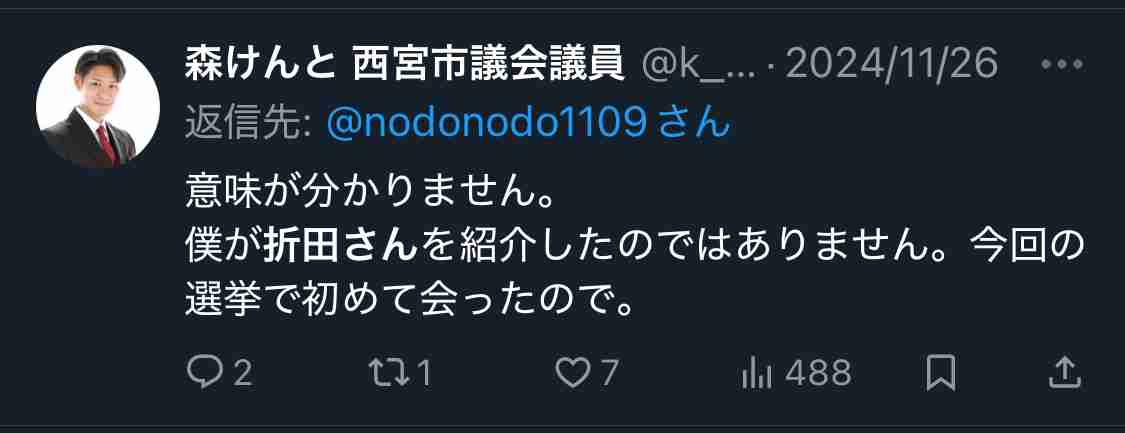Click the 返信先: label
Viewport: 1125px width, 433px height.
pyautogui.click(x=248, y=125)
